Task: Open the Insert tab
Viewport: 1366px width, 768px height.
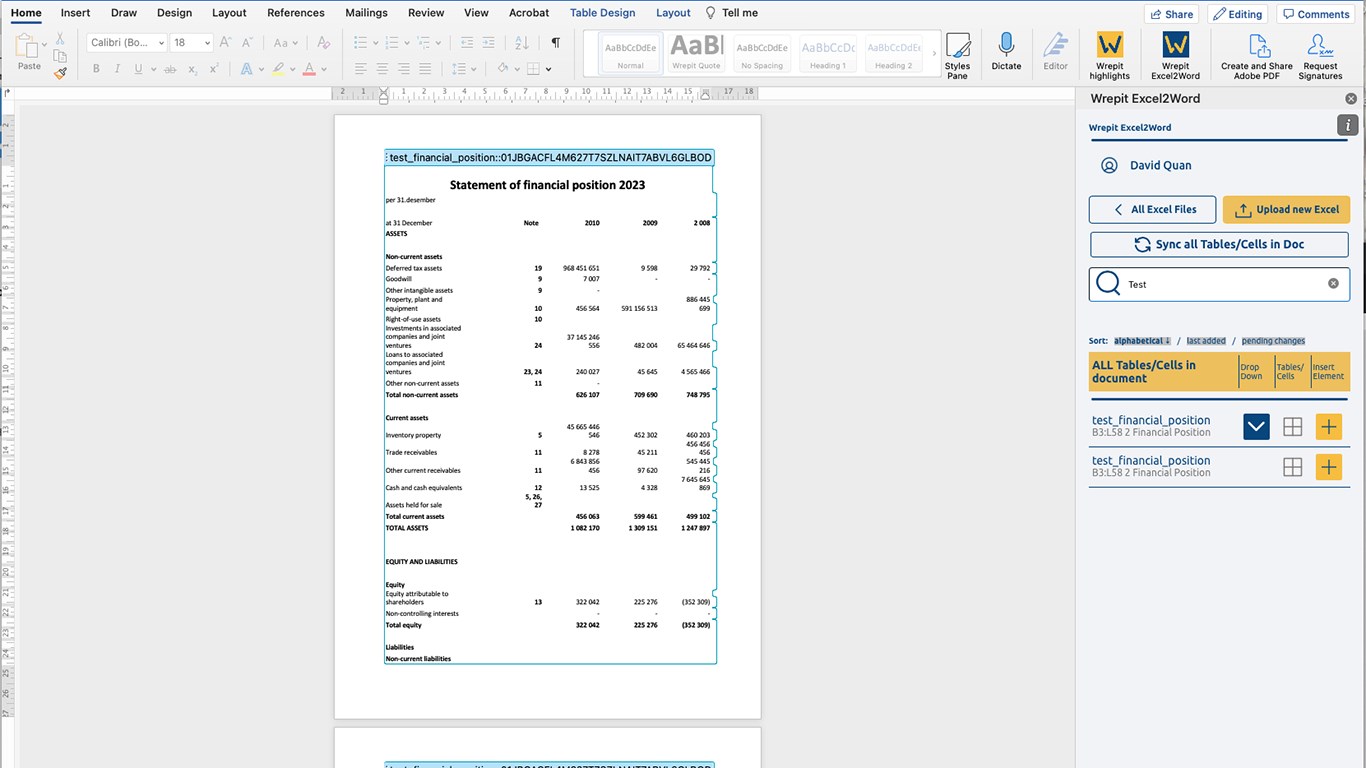Action: click(75, 13)
